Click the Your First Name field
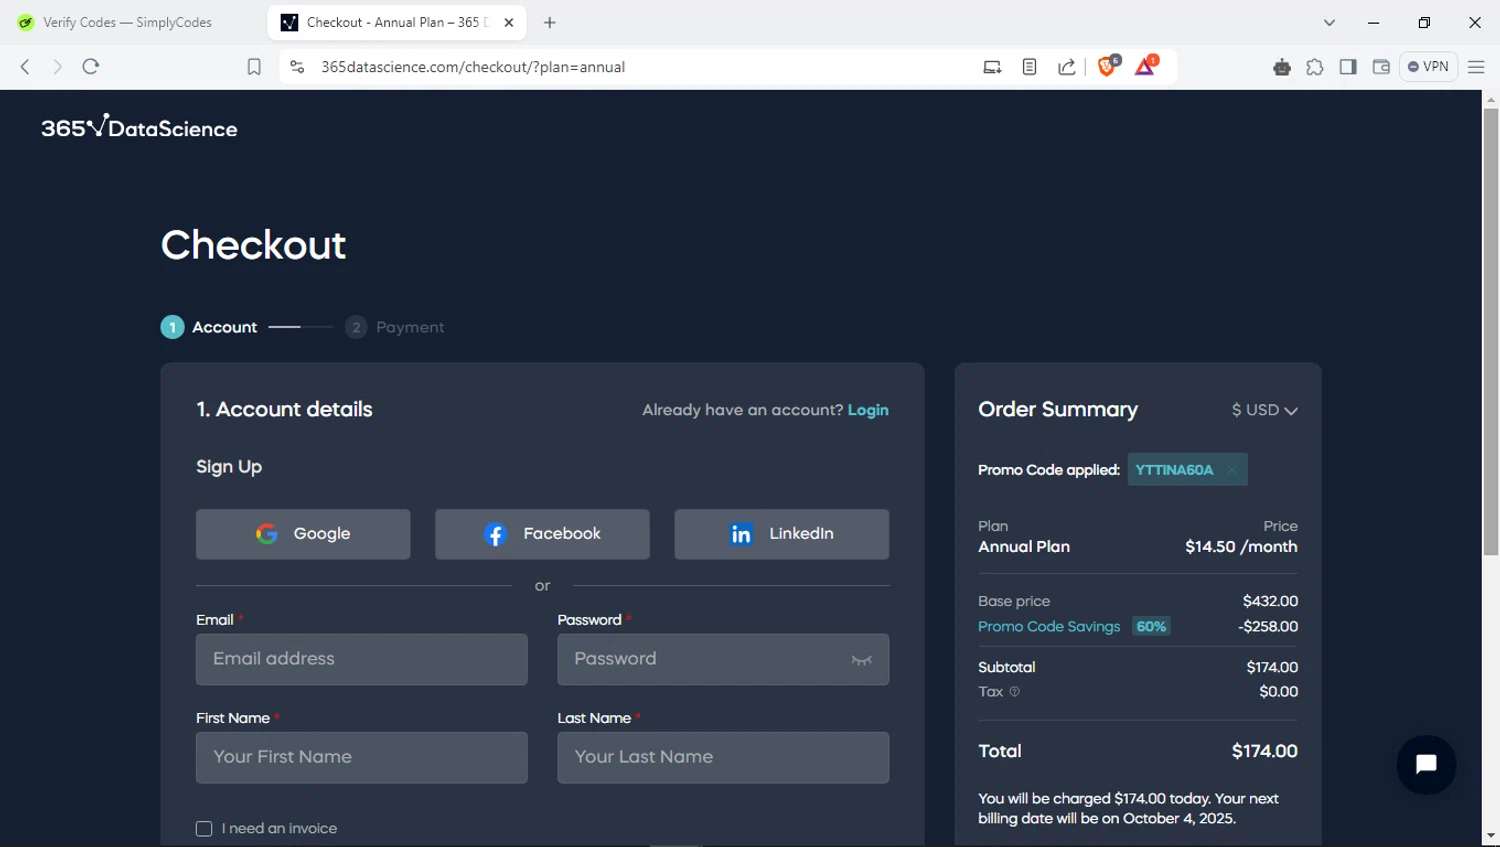The width and height of the screenshot is (1500, 847). coord(362,757)
